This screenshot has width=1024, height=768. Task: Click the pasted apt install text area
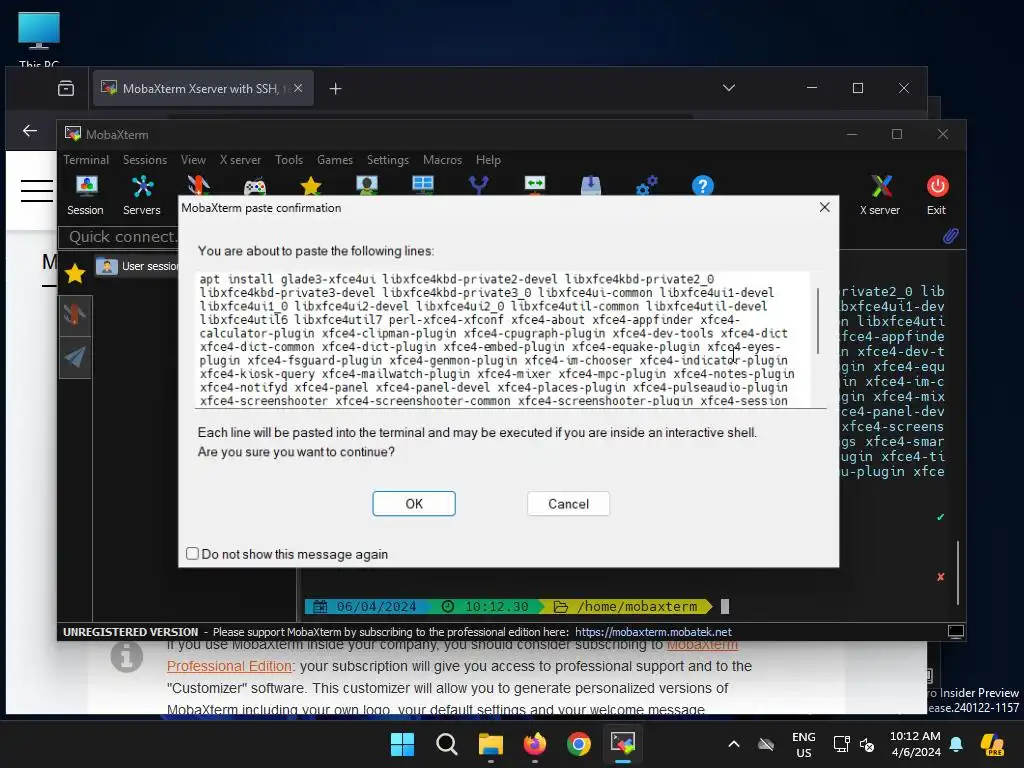pyautogui.click(x=502, y=340)
